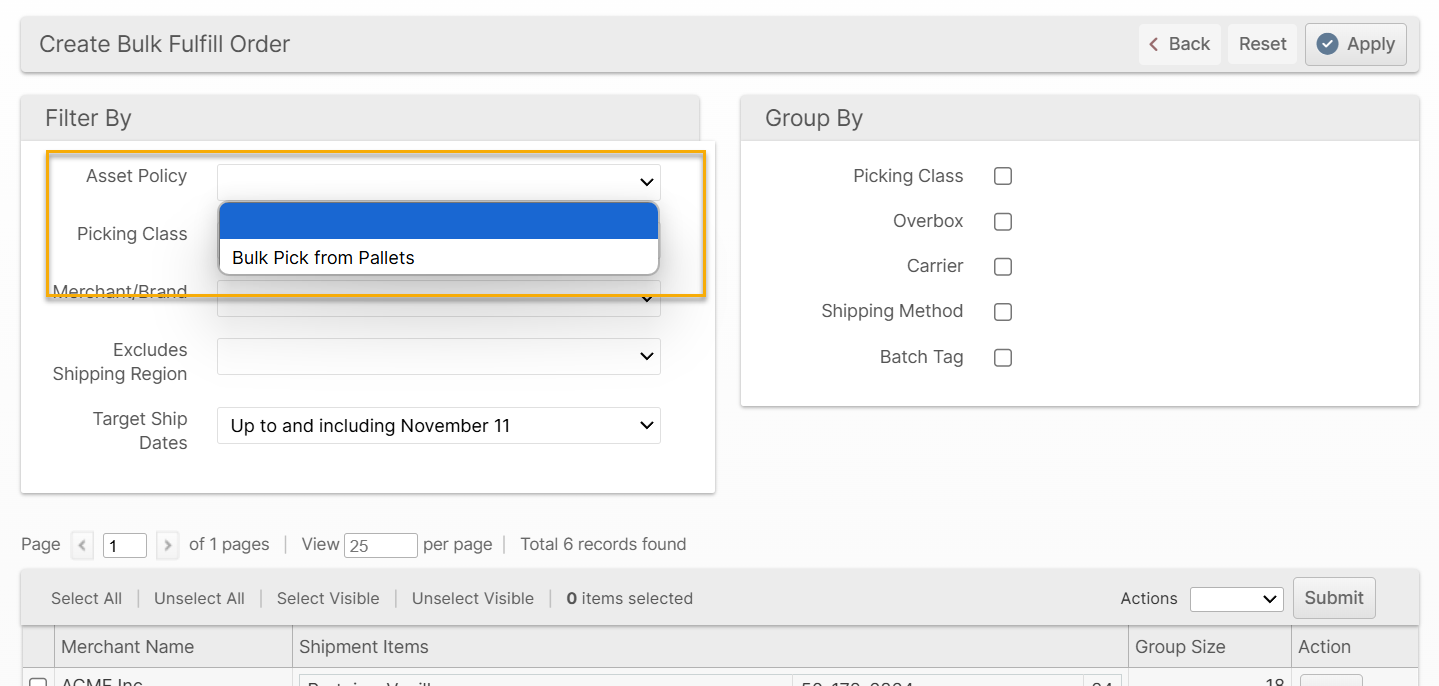The height and width of the screenshot is (686, 1439).
Task: Choose the blank highlighted dropdown option
Action: tap(438, 221)
